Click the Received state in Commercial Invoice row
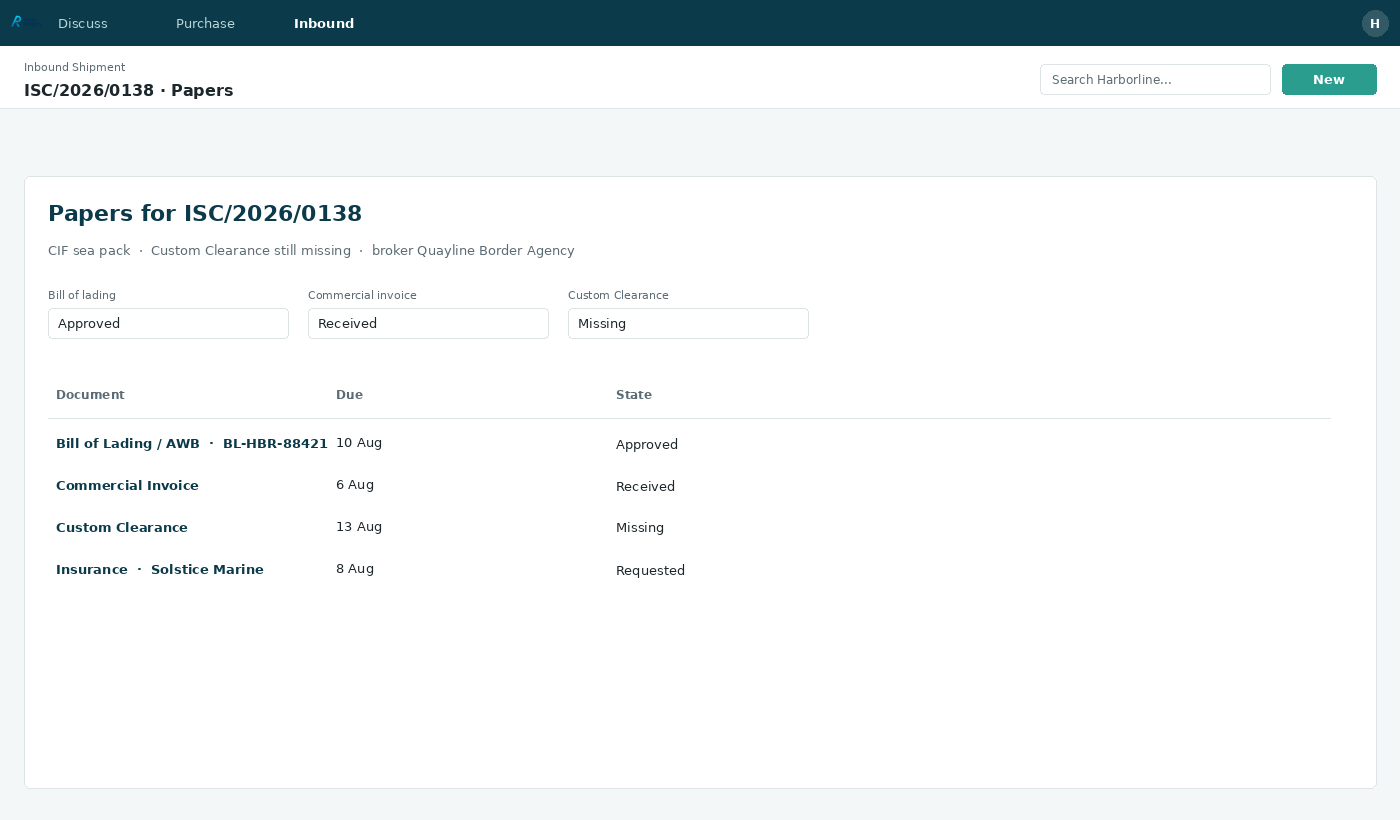This screenshot has height=820, width=1400. click(645, 487)
